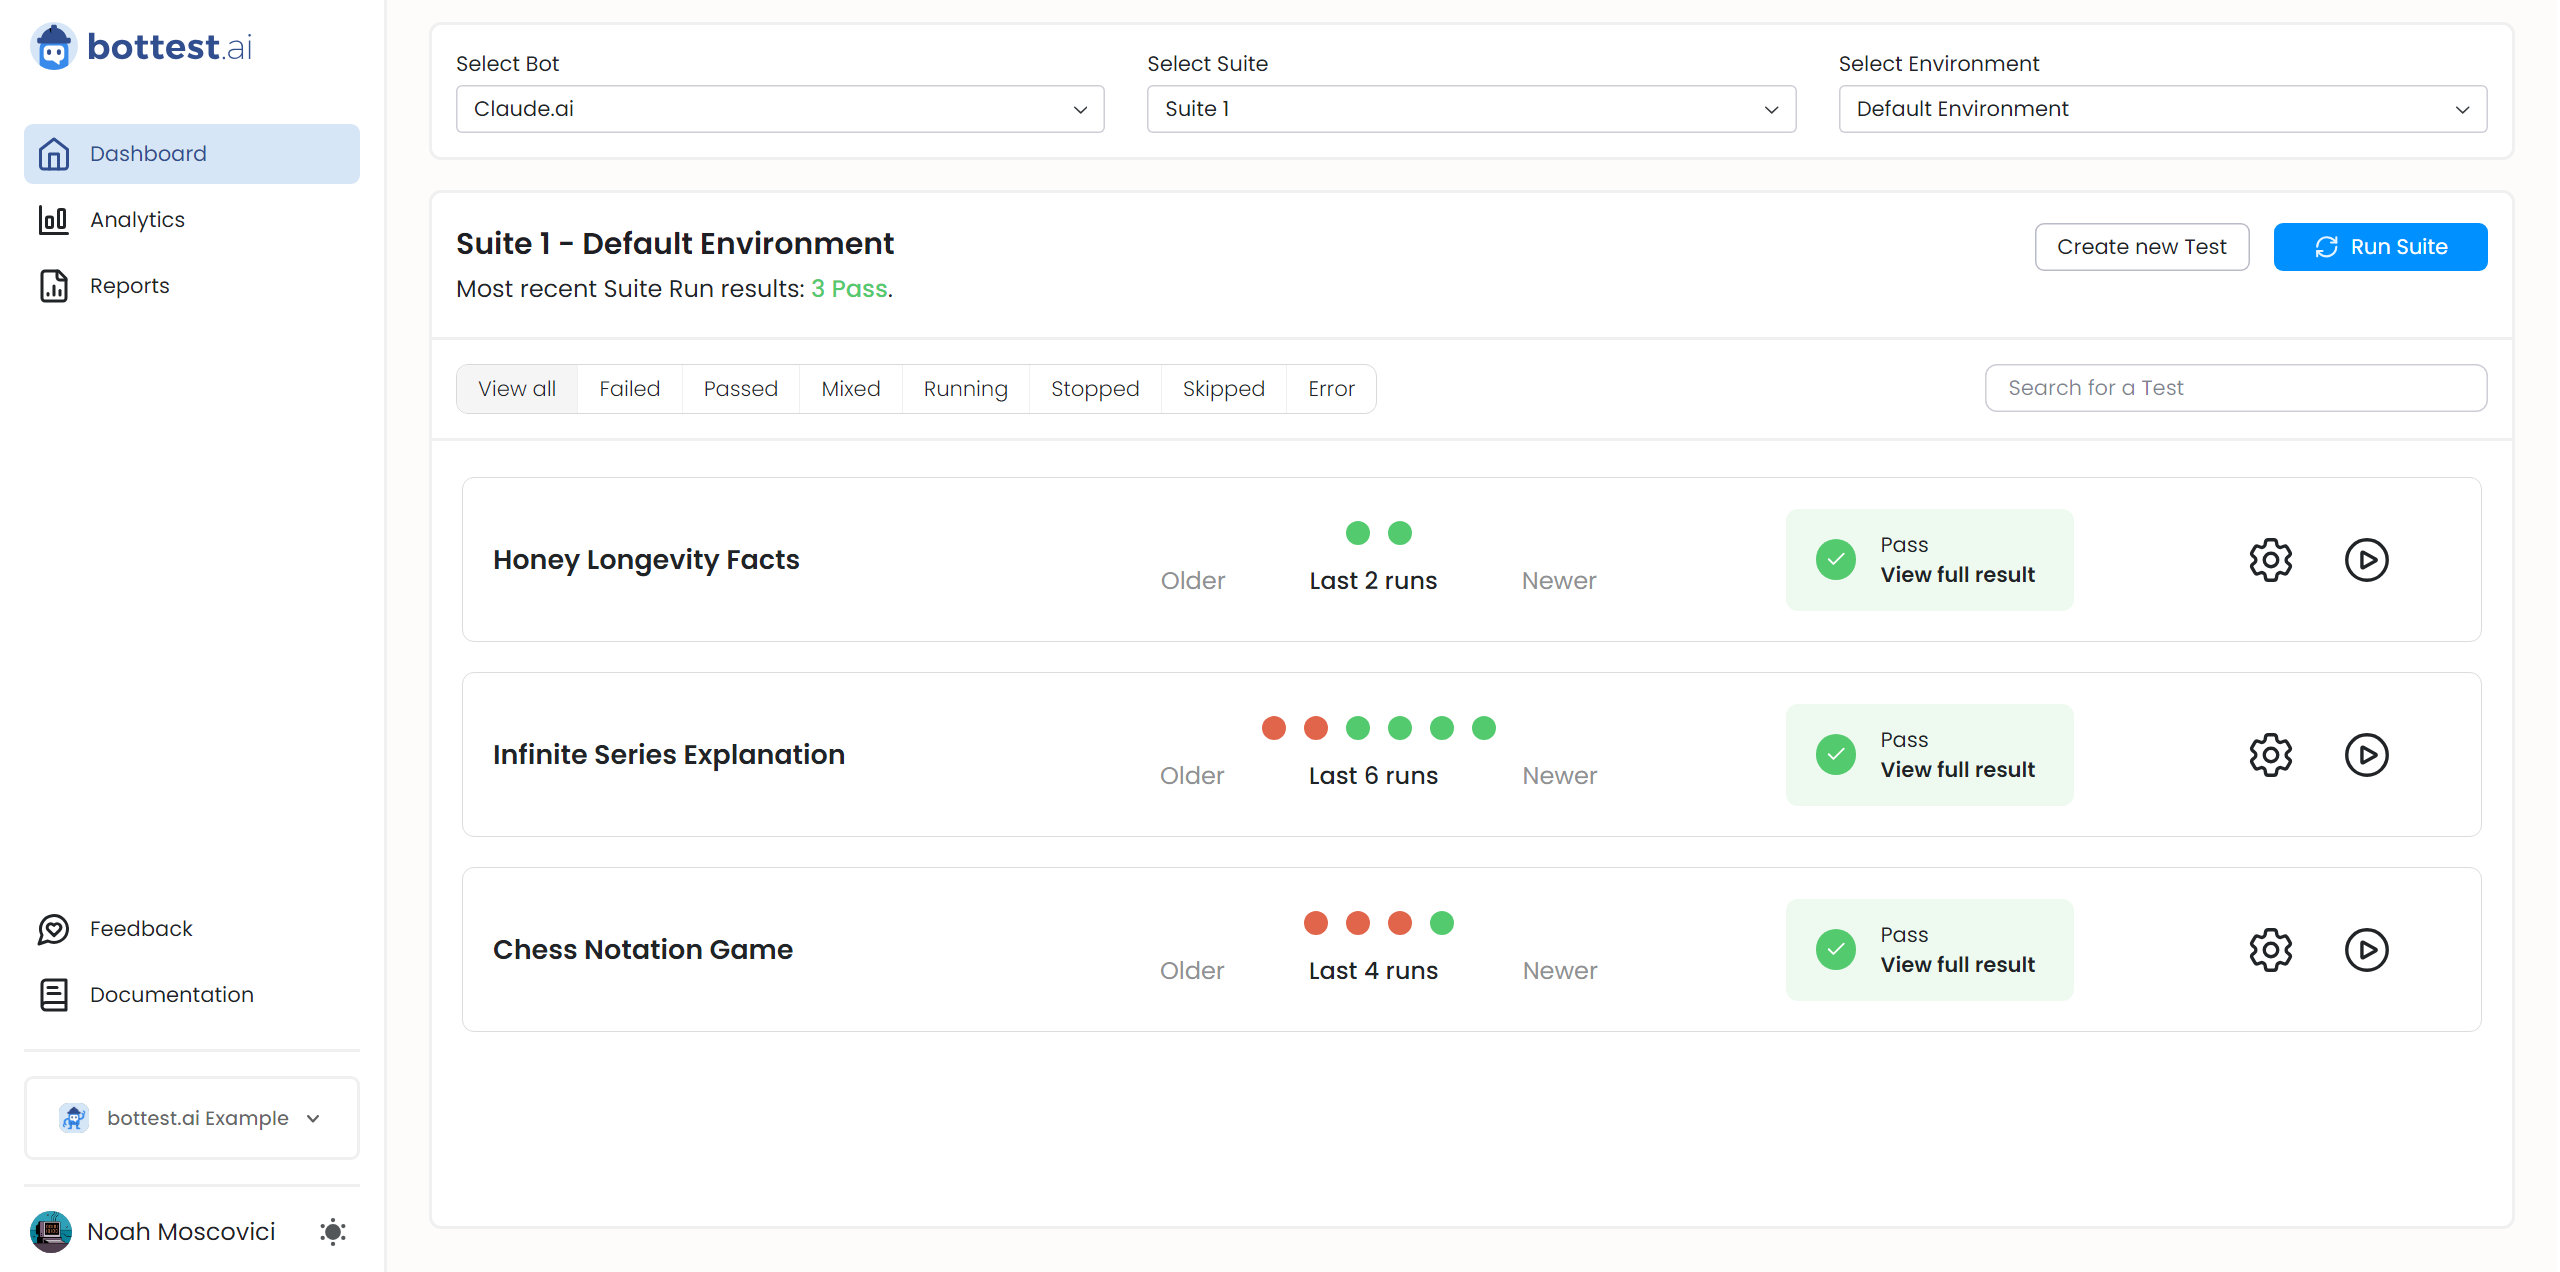The width and height of the screenshot is (2560, 1272).
Task: Open the Reports page icon
Action: click(54, 286)
